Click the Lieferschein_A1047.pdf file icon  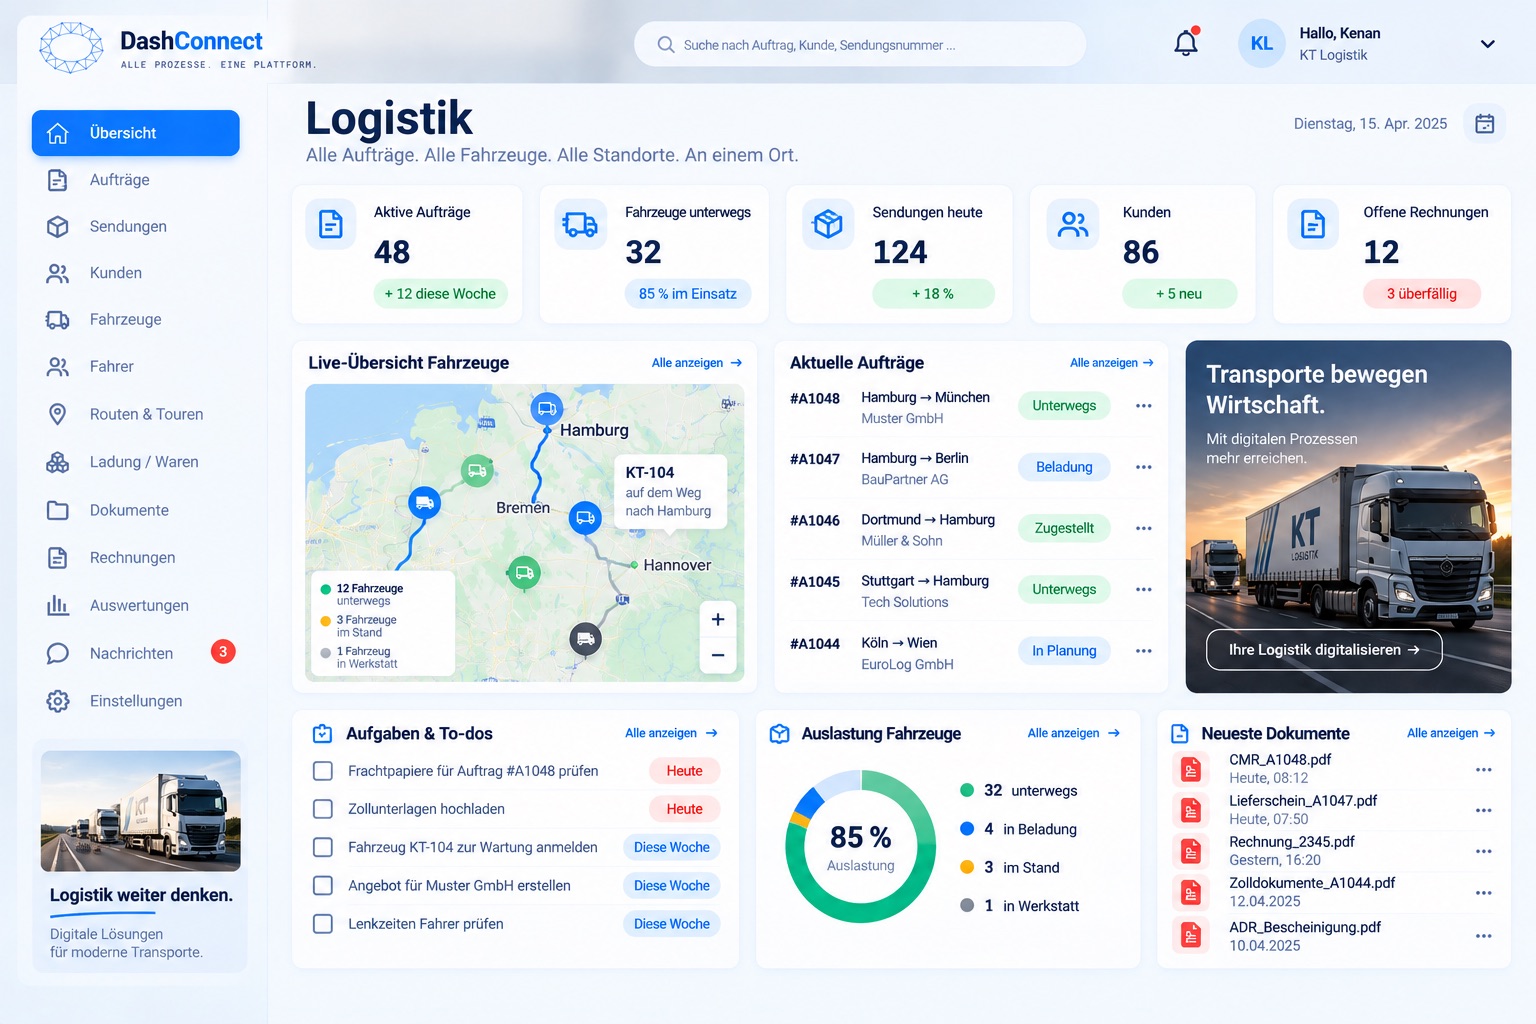1190,810
